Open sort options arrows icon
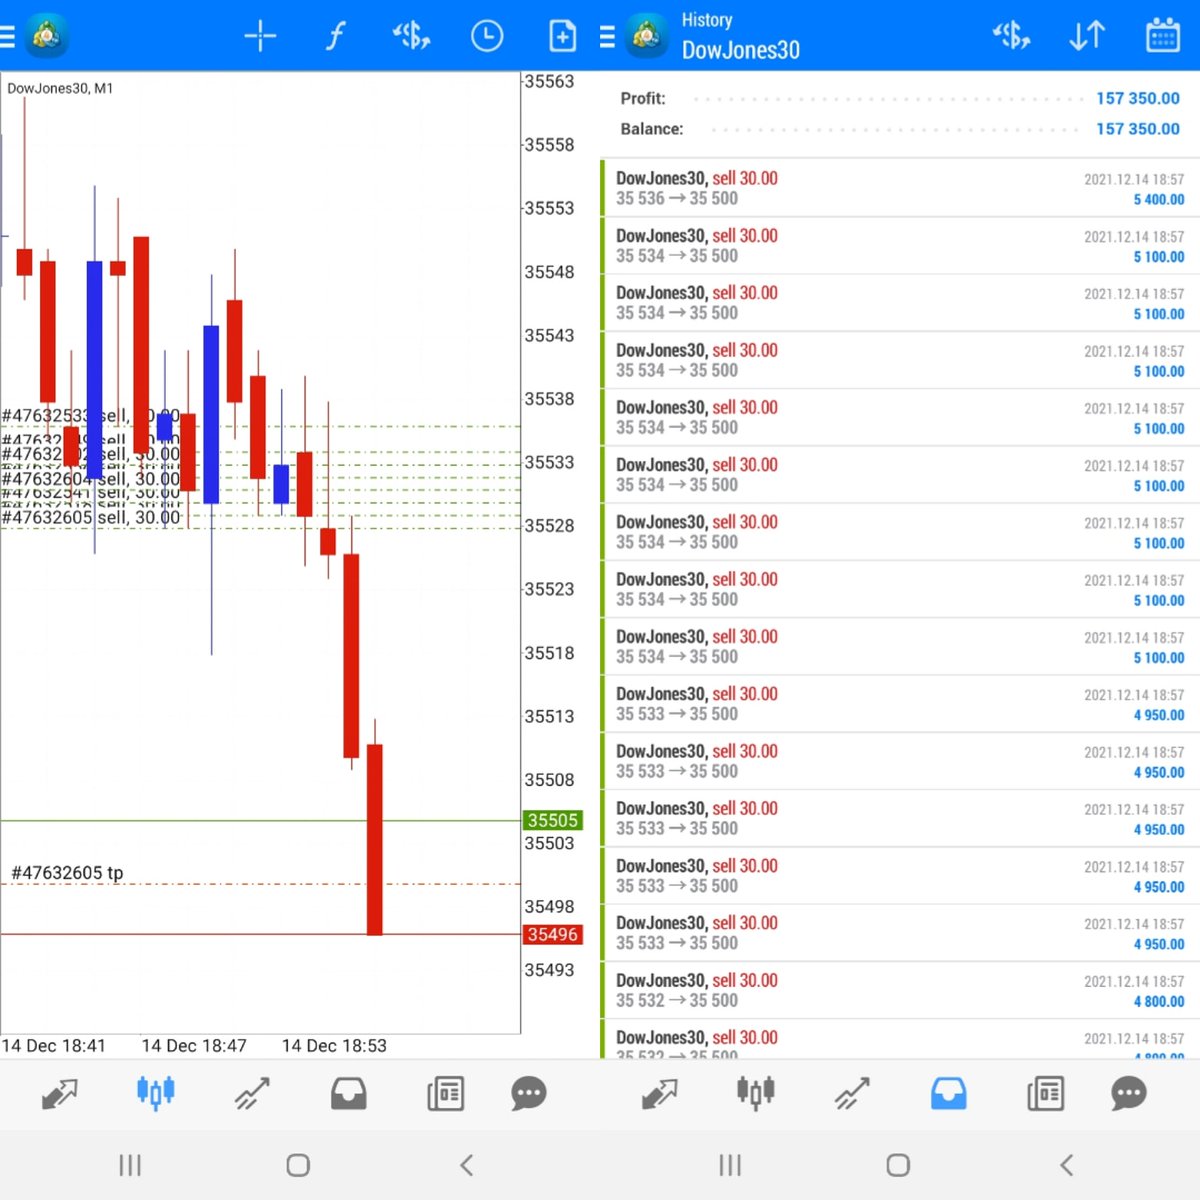This screenshot has height=1200, width=1200. click(x=1087, y=37)
